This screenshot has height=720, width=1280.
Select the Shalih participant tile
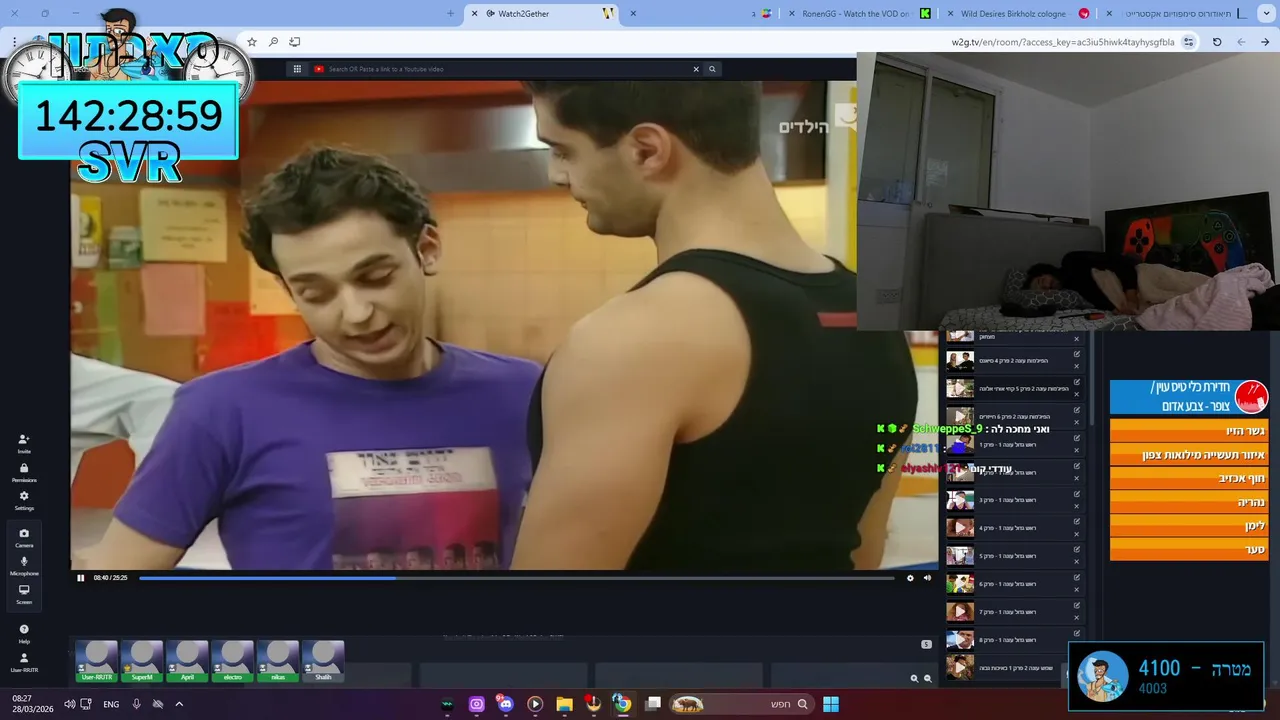pos(323,661)
